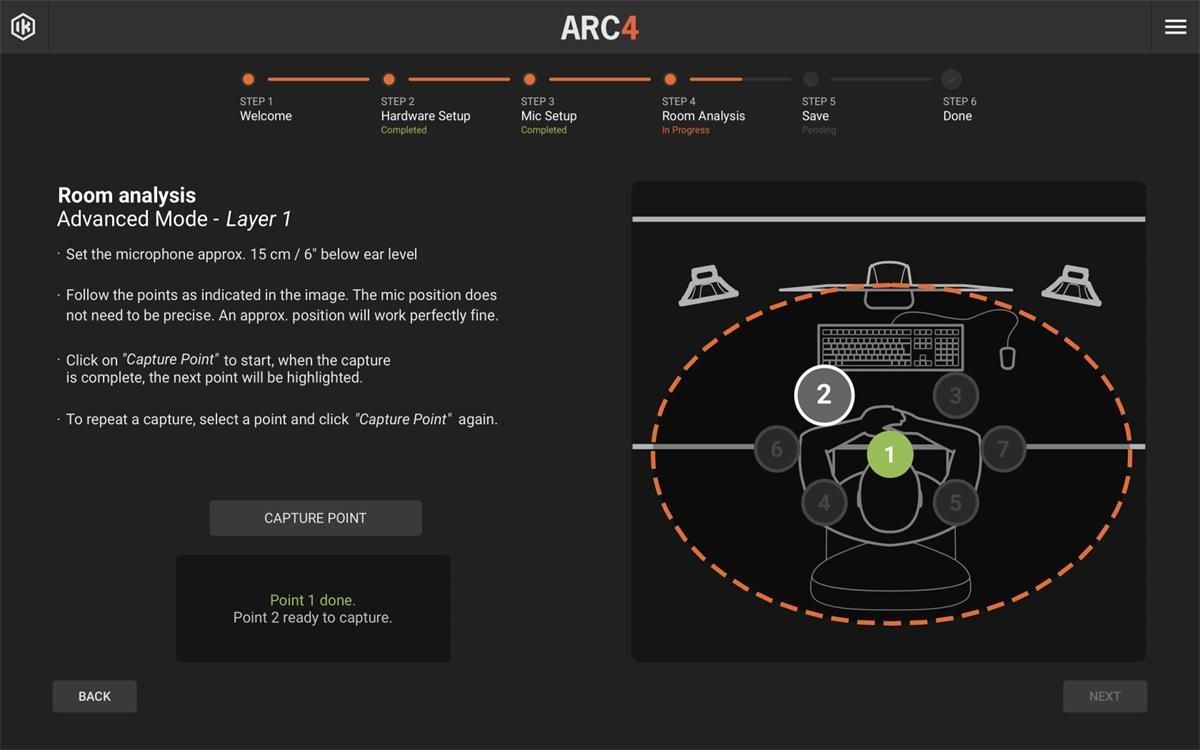The width and height of the screenshot is (1200, 750).
Task: Select measurement point 3 in the diagram
Action: click(x=955, y=396)
